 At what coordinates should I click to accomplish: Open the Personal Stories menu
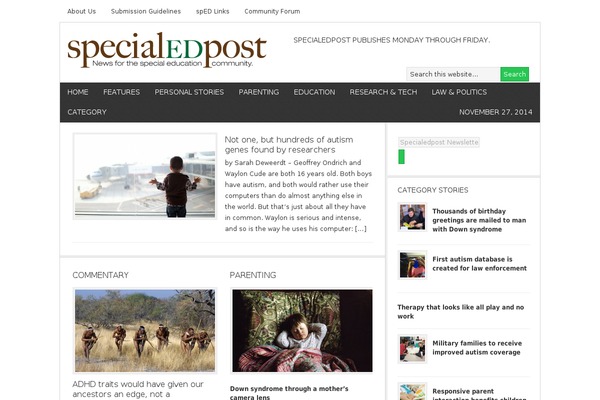[189, 92]
